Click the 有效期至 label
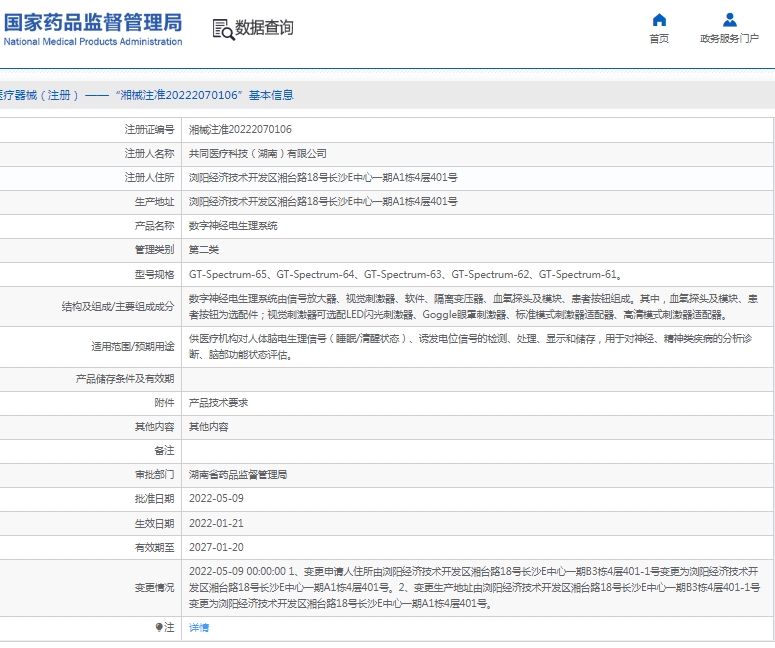Image resolution: width=775 pixels, height=648 pixels. (x=154, y=548)
